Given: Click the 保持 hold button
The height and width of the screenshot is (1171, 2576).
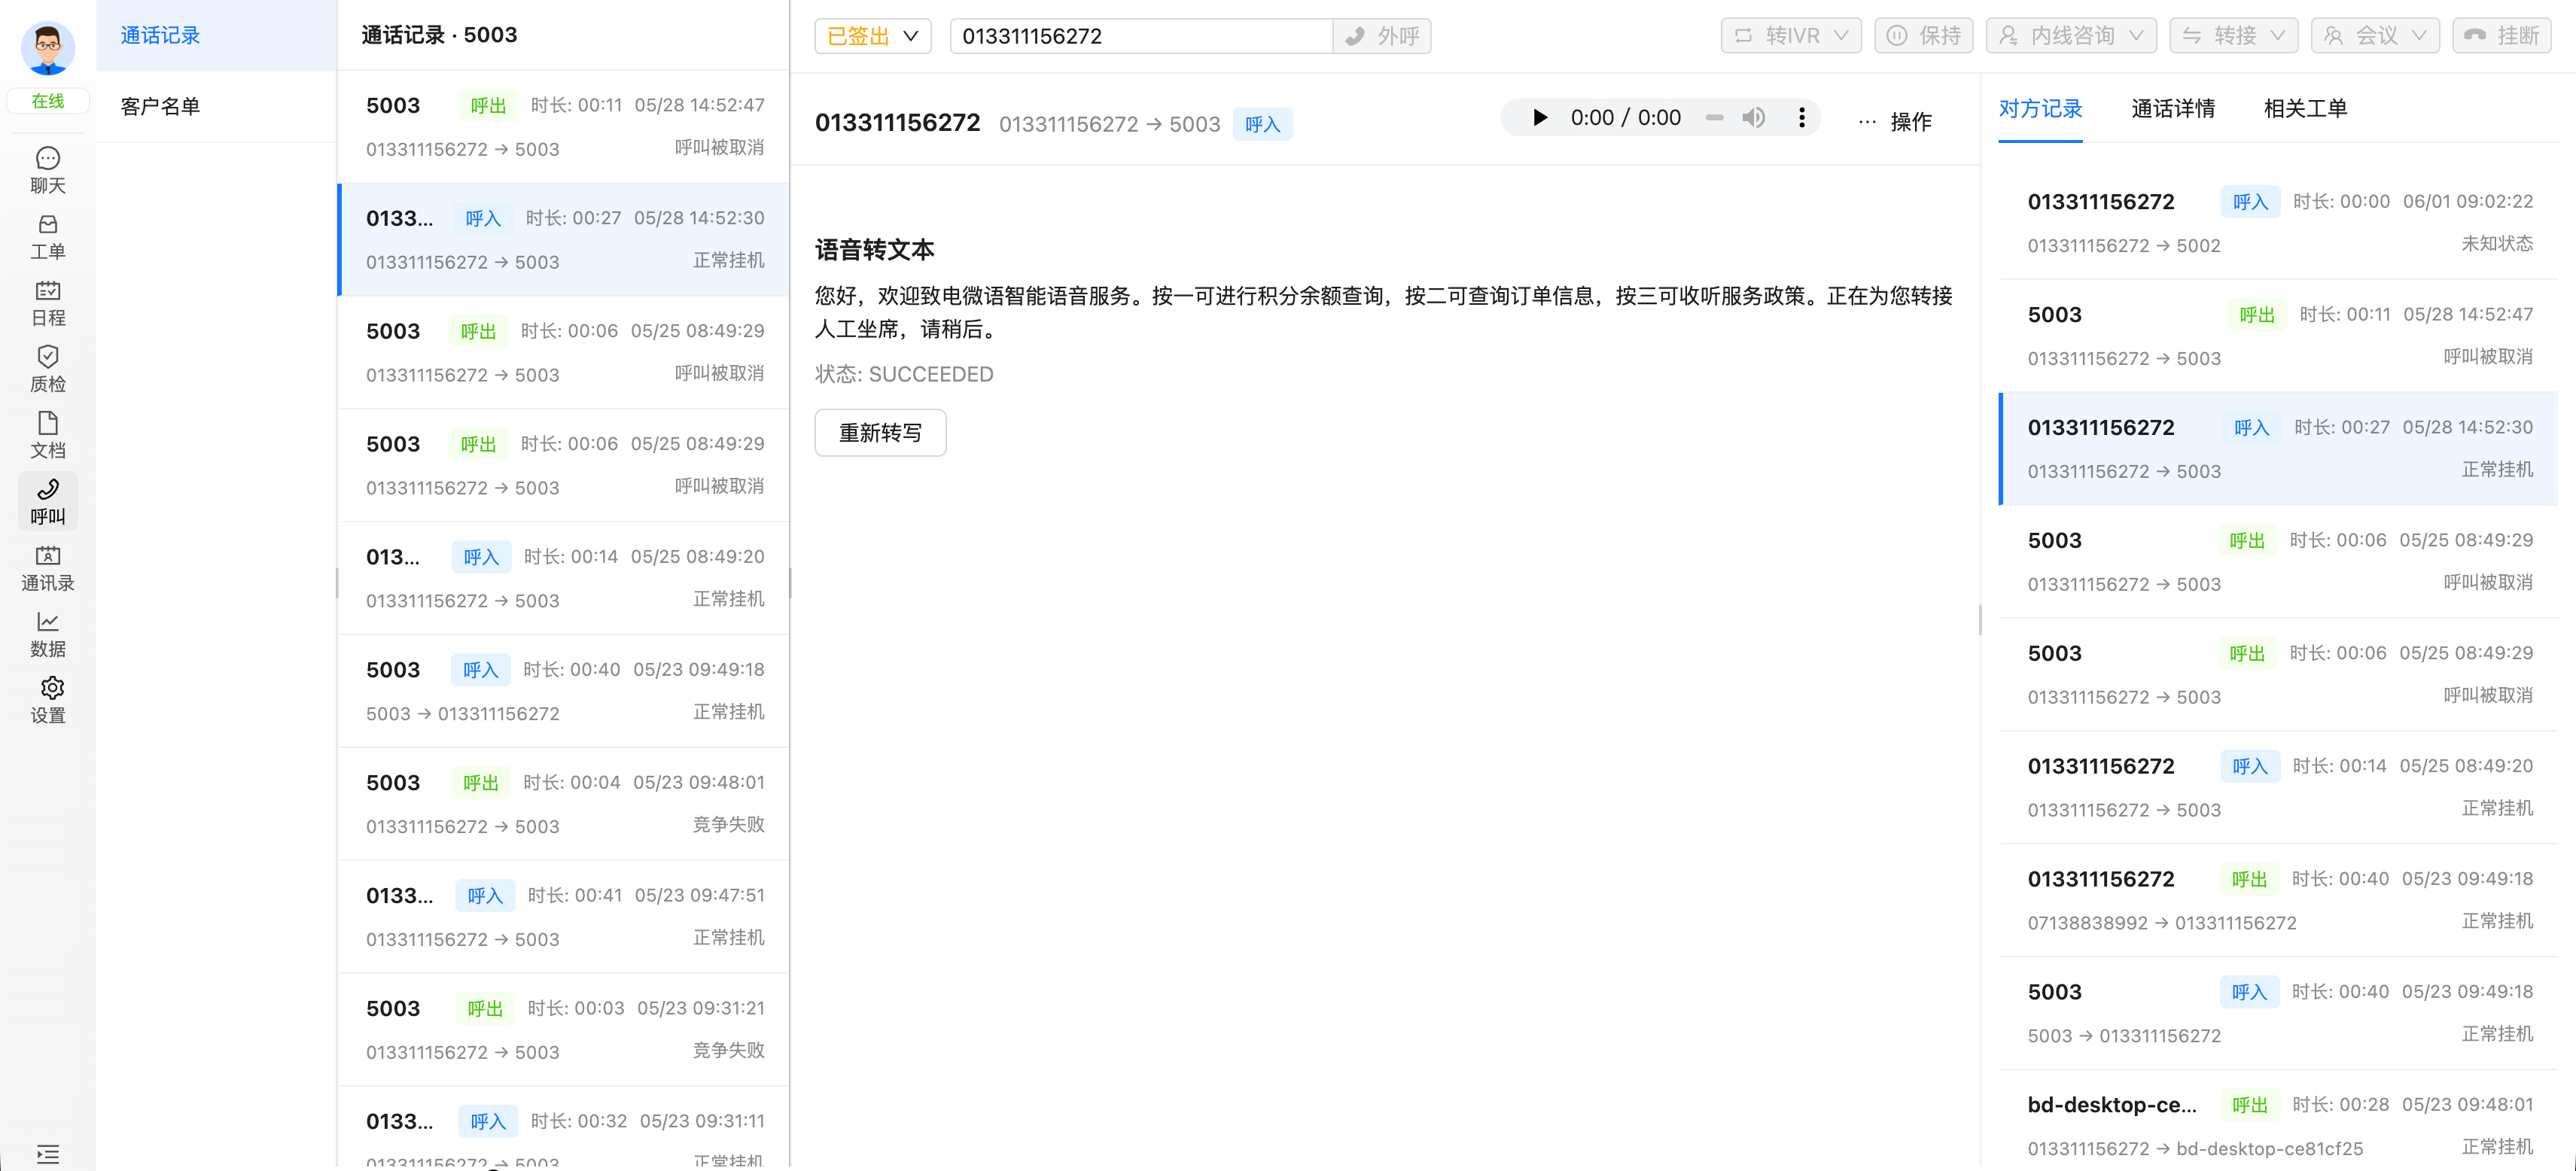Looking at the screenshot, I should point(1924,36).
